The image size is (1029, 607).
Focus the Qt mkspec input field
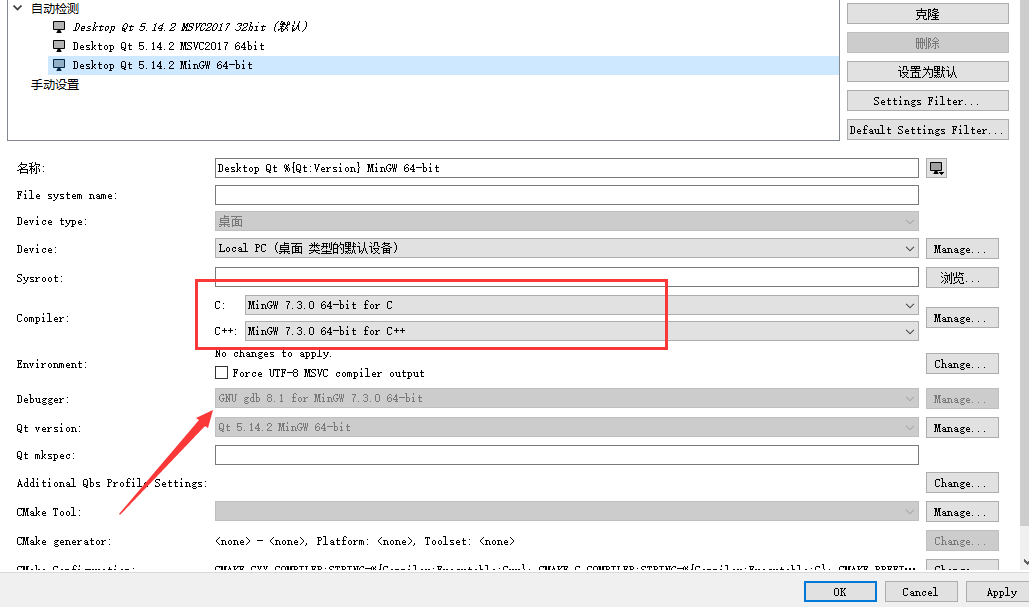pyautogui.click(x=566, y=455)
